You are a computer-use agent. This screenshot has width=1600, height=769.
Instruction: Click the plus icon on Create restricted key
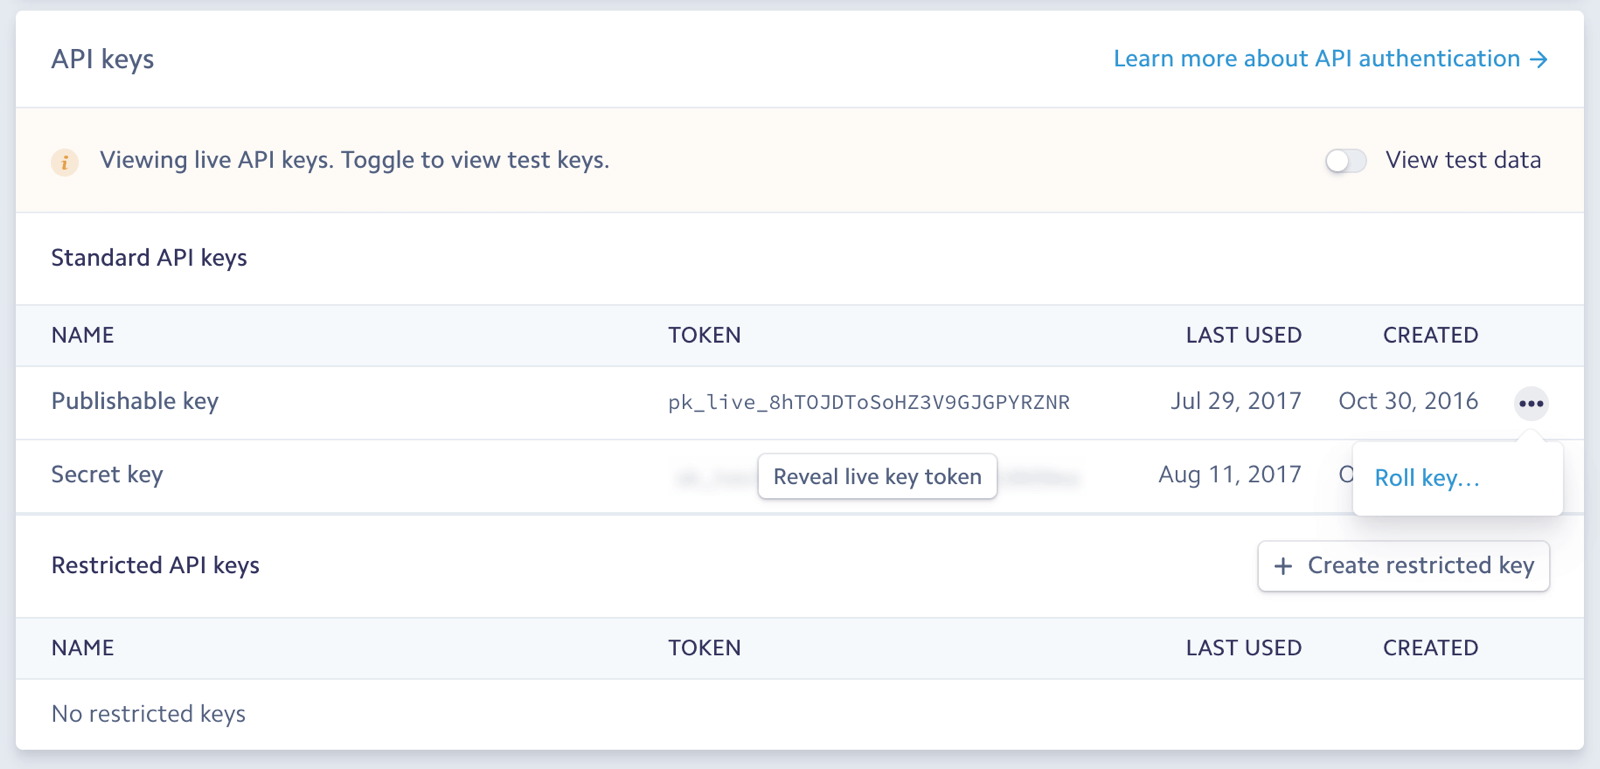[x=1283, y=566]
